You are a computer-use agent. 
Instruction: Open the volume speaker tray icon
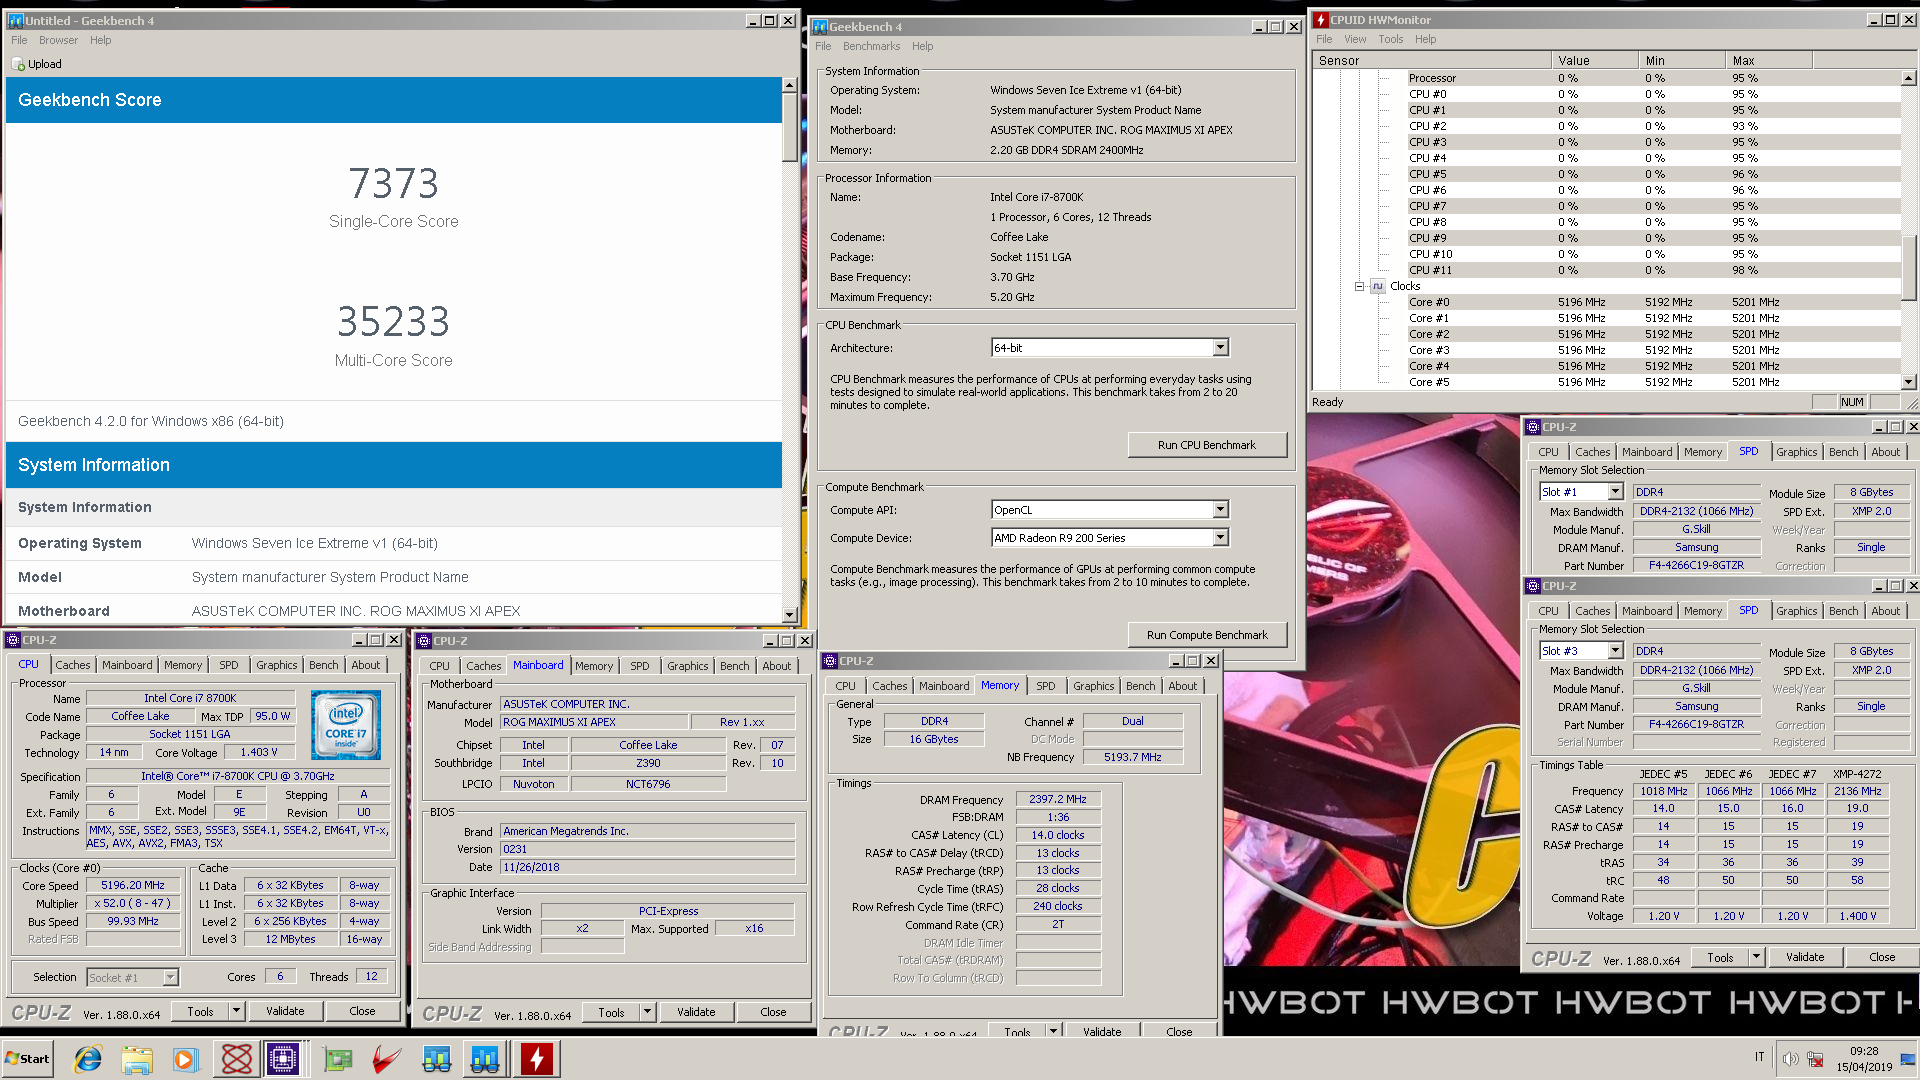(x=1790, y=1059)
